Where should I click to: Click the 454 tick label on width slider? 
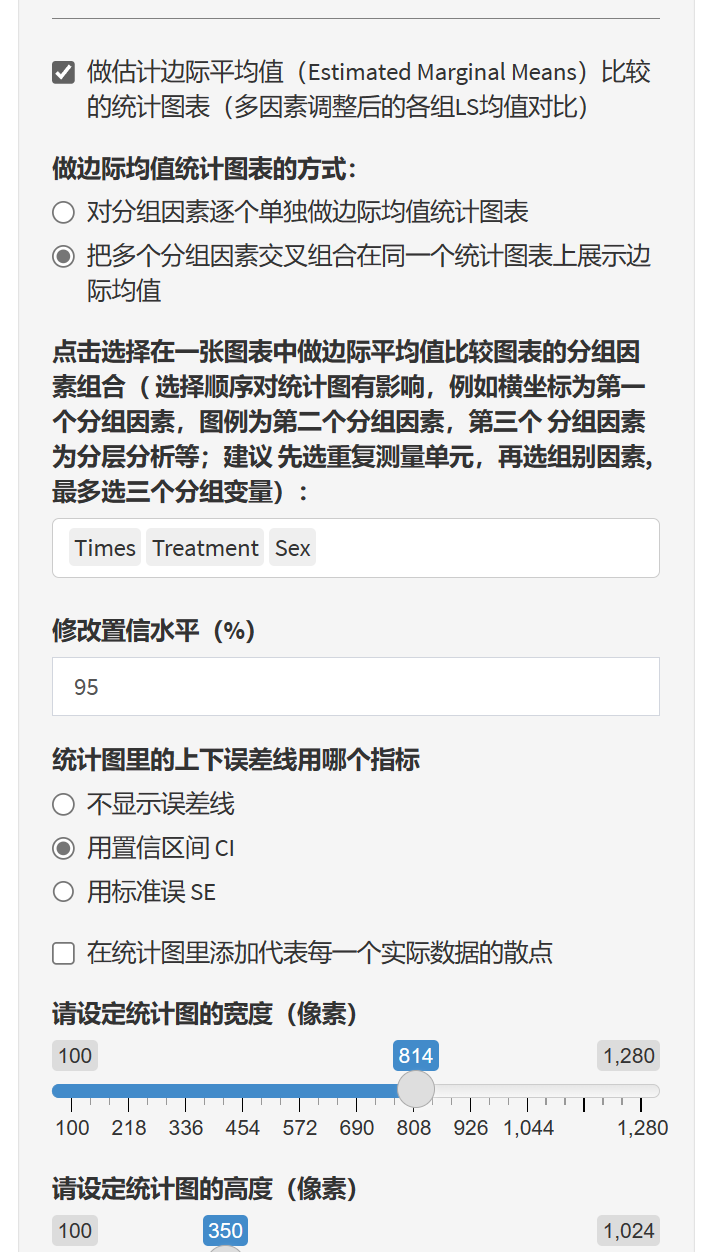[243, 1128]
